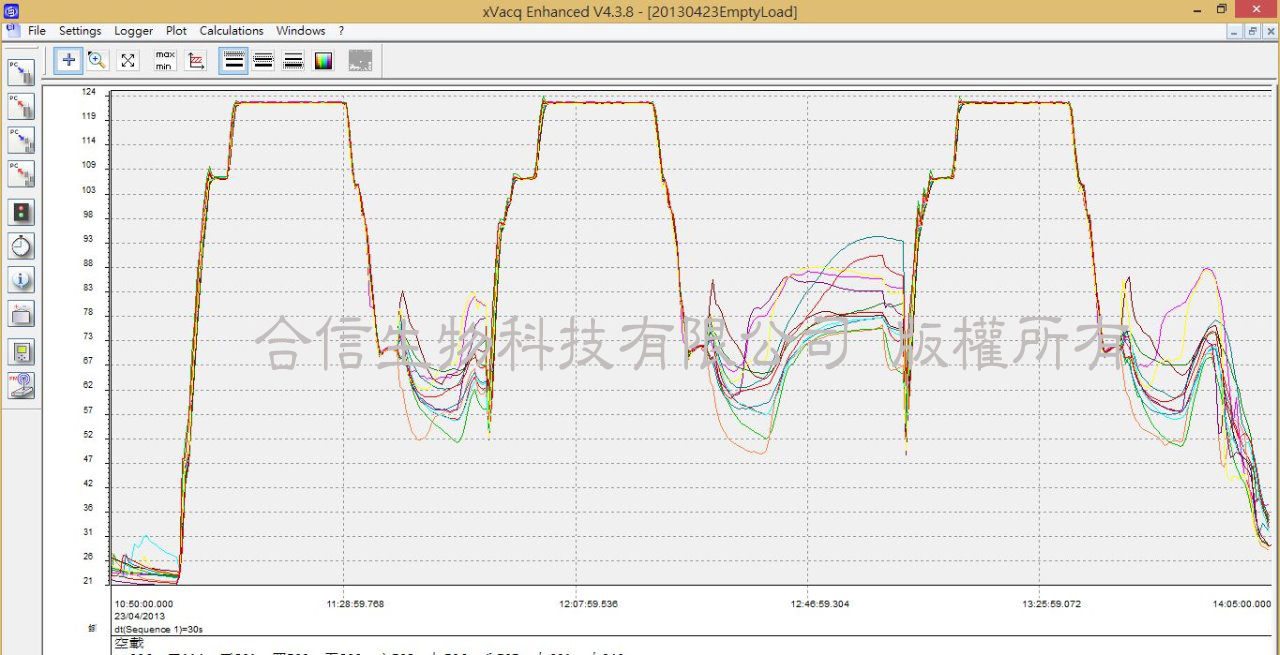Toggle the third horizontal lines display mode

point(293,60)
